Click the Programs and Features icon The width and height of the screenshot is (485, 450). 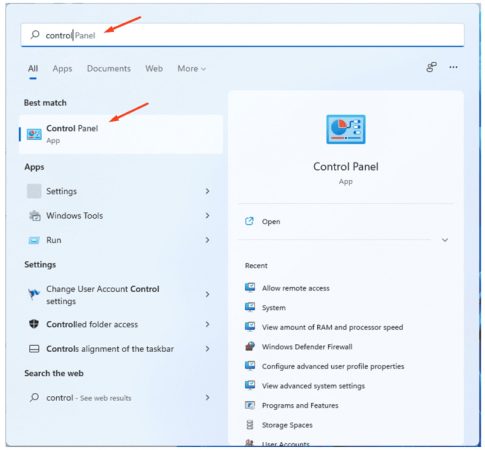[x=250, y=405]
